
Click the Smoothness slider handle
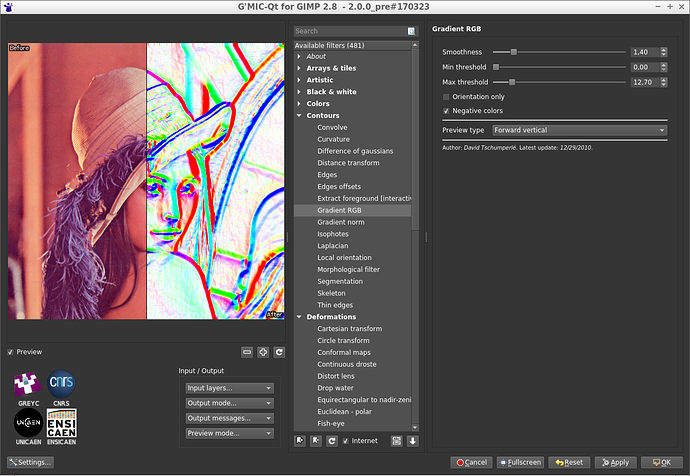point(513,51)
